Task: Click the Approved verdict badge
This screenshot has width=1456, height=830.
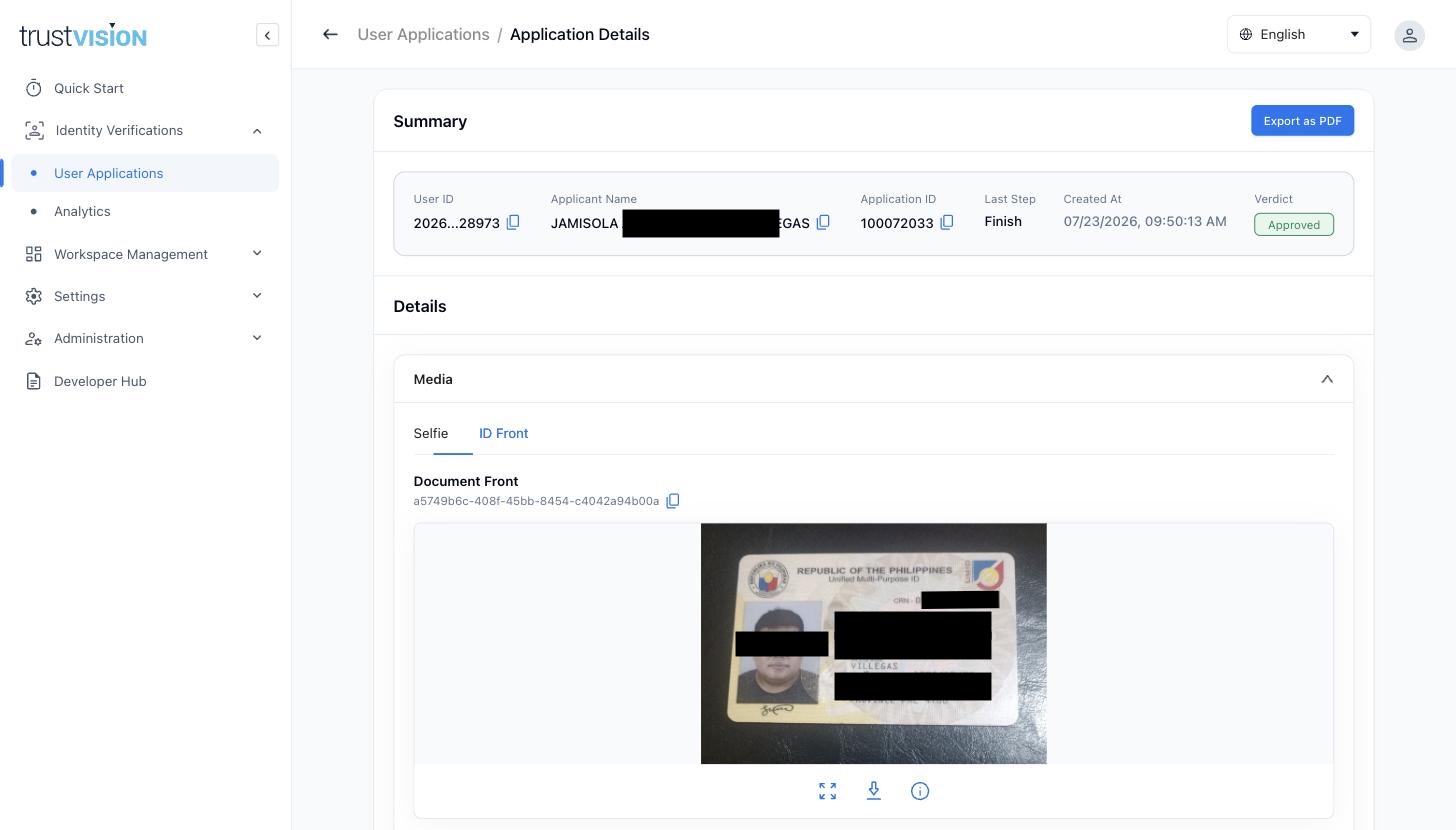Action: (1294, 225)
